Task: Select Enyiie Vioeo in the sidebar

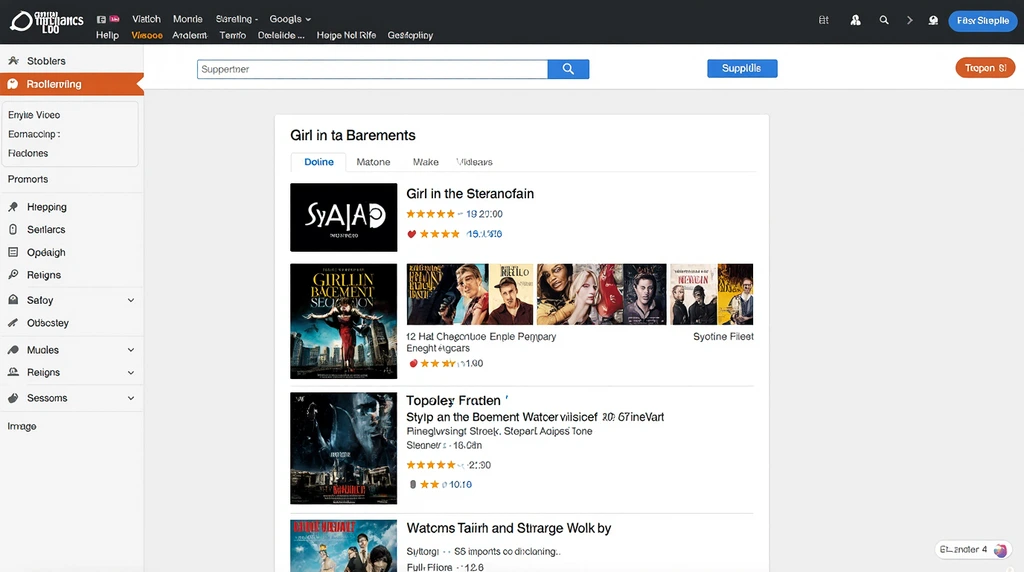Action: pyautogui.click(x=34, y=115)
